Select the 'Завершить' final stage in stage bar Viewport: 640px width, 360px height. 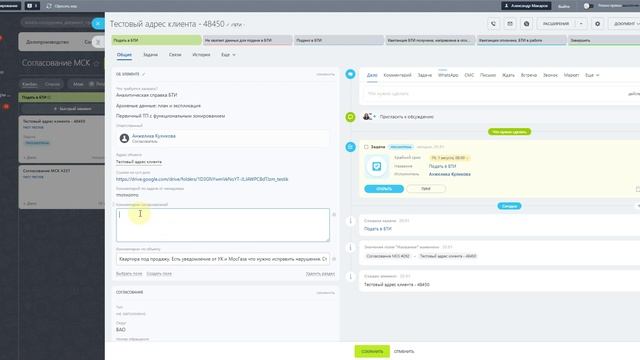coord(604,40)
